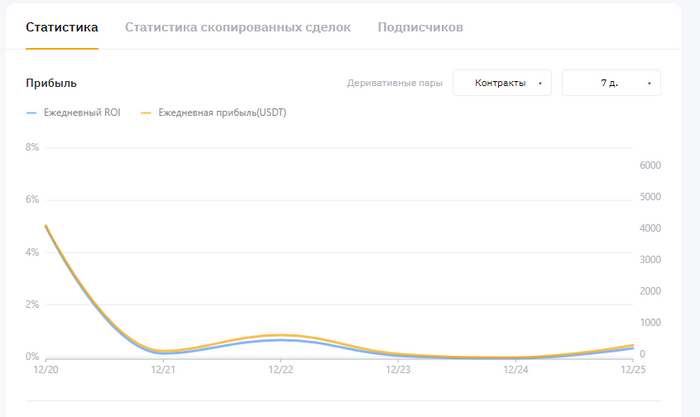This screenshot has width=700, height=417.
Task: Switch to Статистика скопированных сделок tab
Action: (x=238, y=27)
